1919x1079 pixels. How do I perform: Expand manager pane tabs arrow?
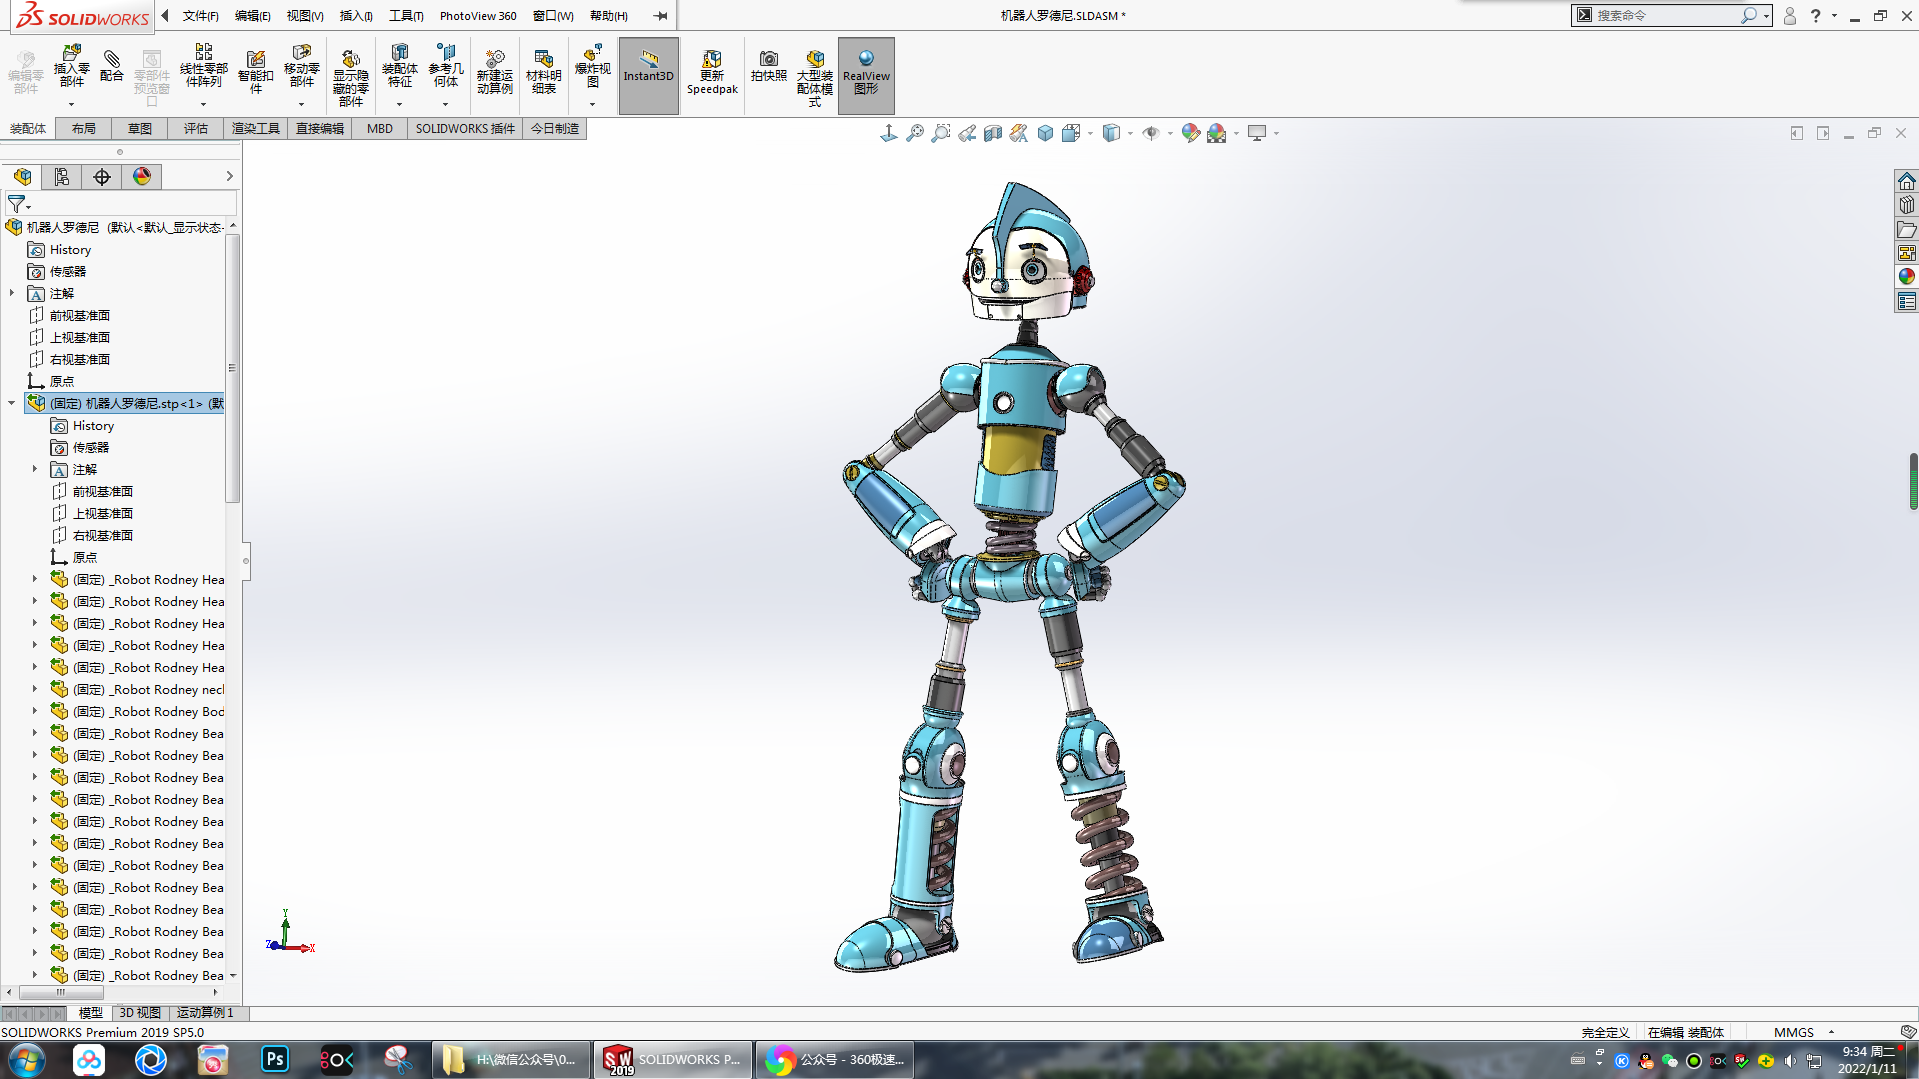coord(229,177)
